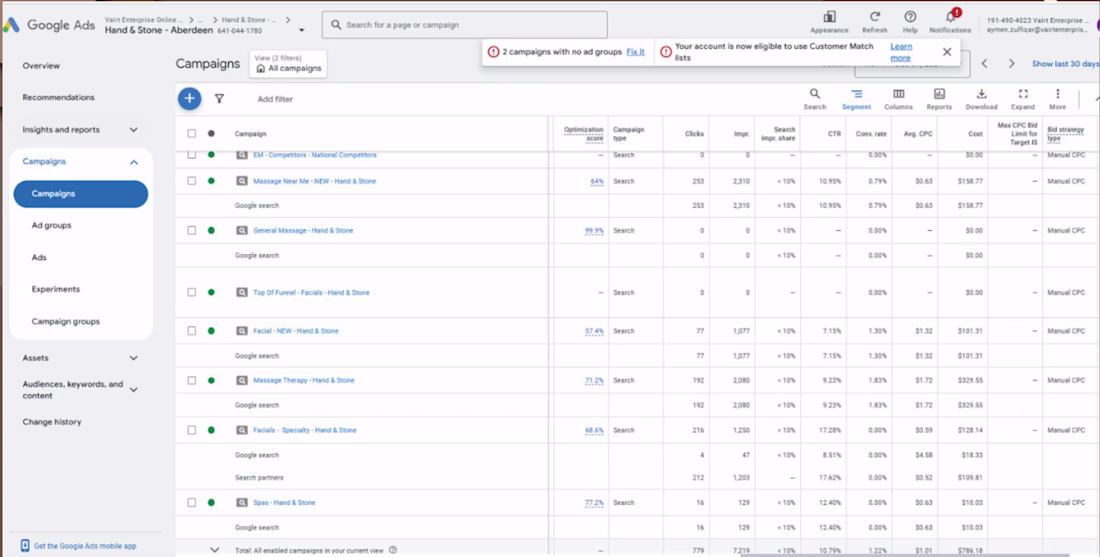The image size is (1100, 557).
Task: Click status dot for Spas campaign
Action: [x=211, y=503]
